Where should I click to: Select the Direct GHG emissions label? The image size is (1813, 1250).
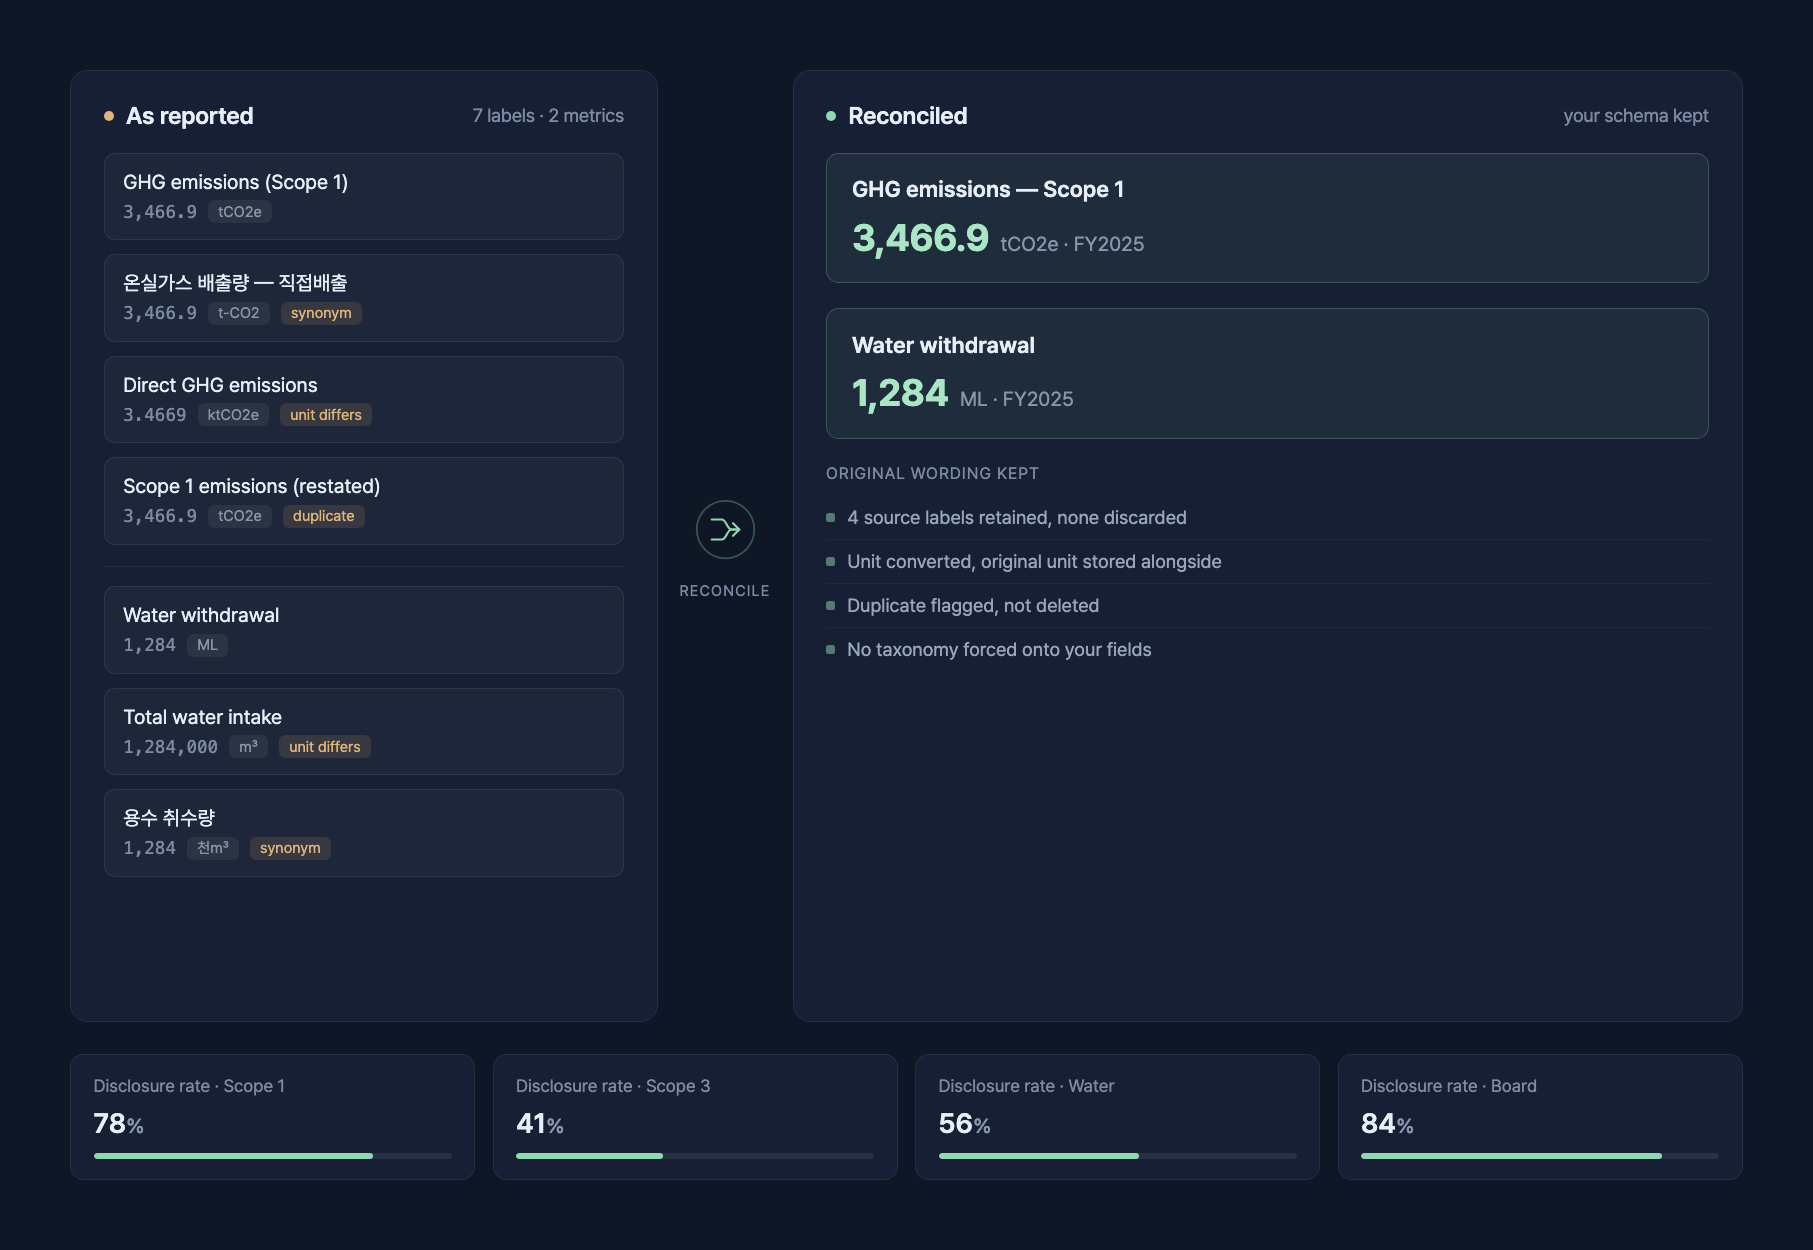tap(220, 385)
